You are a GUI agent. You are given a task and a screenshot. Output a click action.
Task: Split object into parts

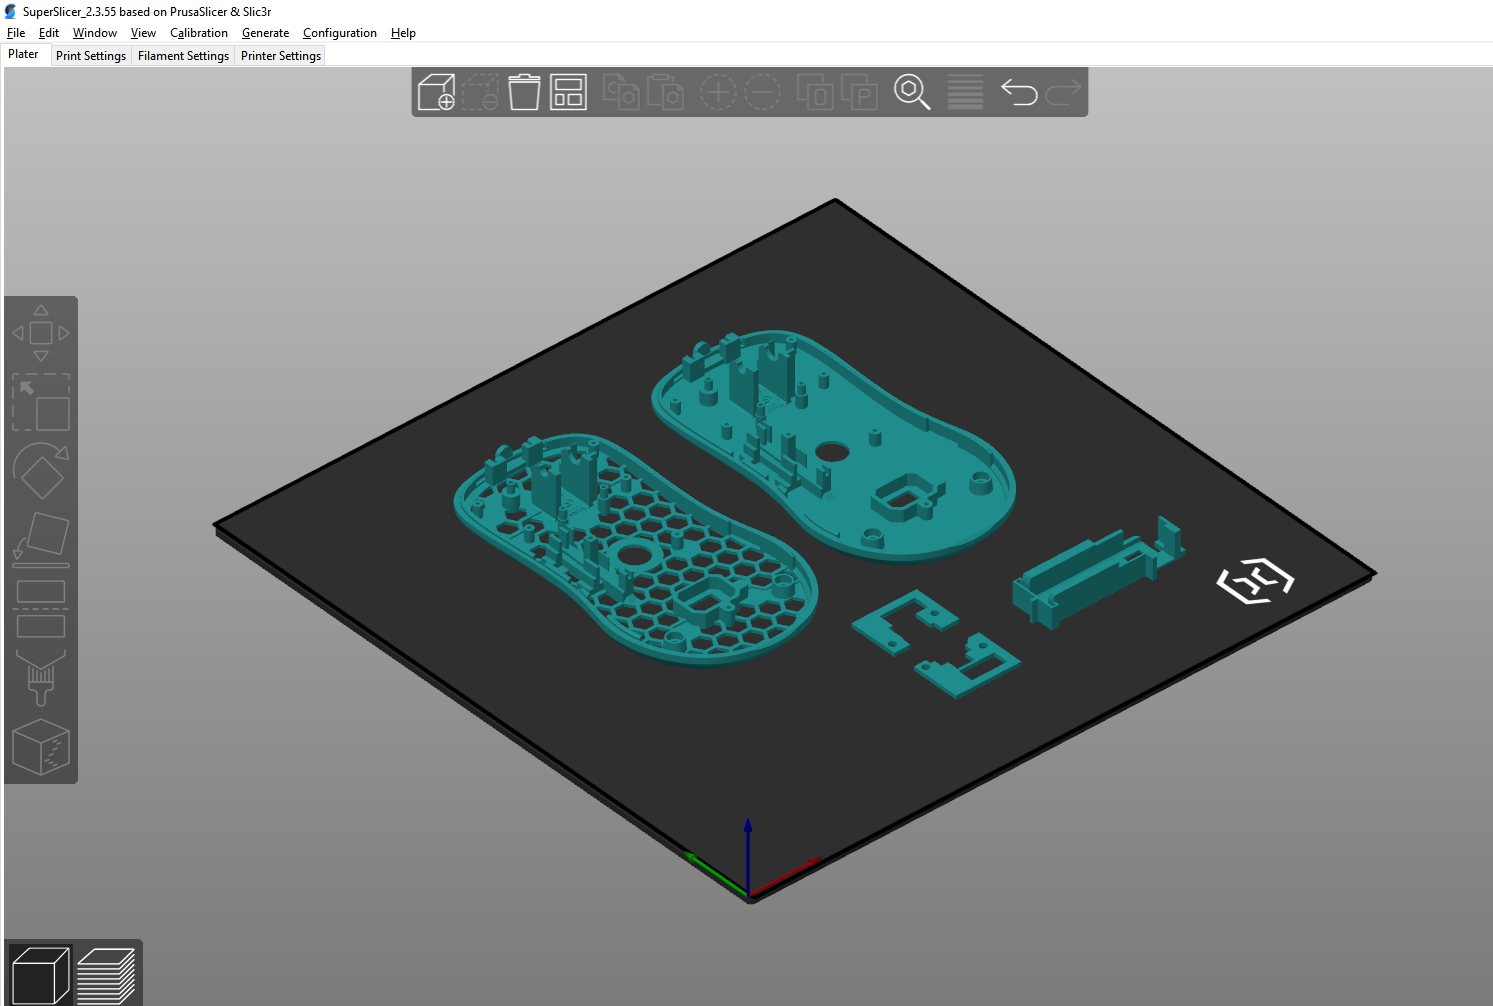pyautogui.click(x=859, y=91)
